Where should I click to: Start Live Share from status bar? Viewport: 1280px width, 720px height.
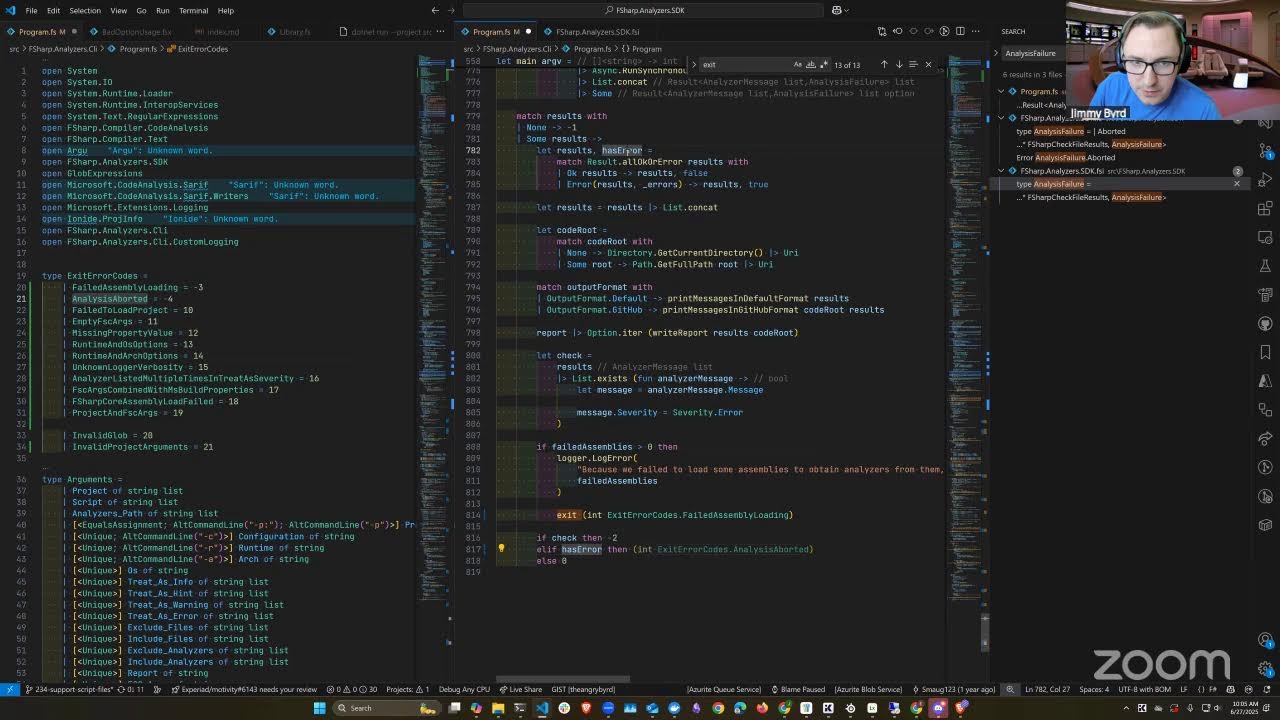click(521, 689)
